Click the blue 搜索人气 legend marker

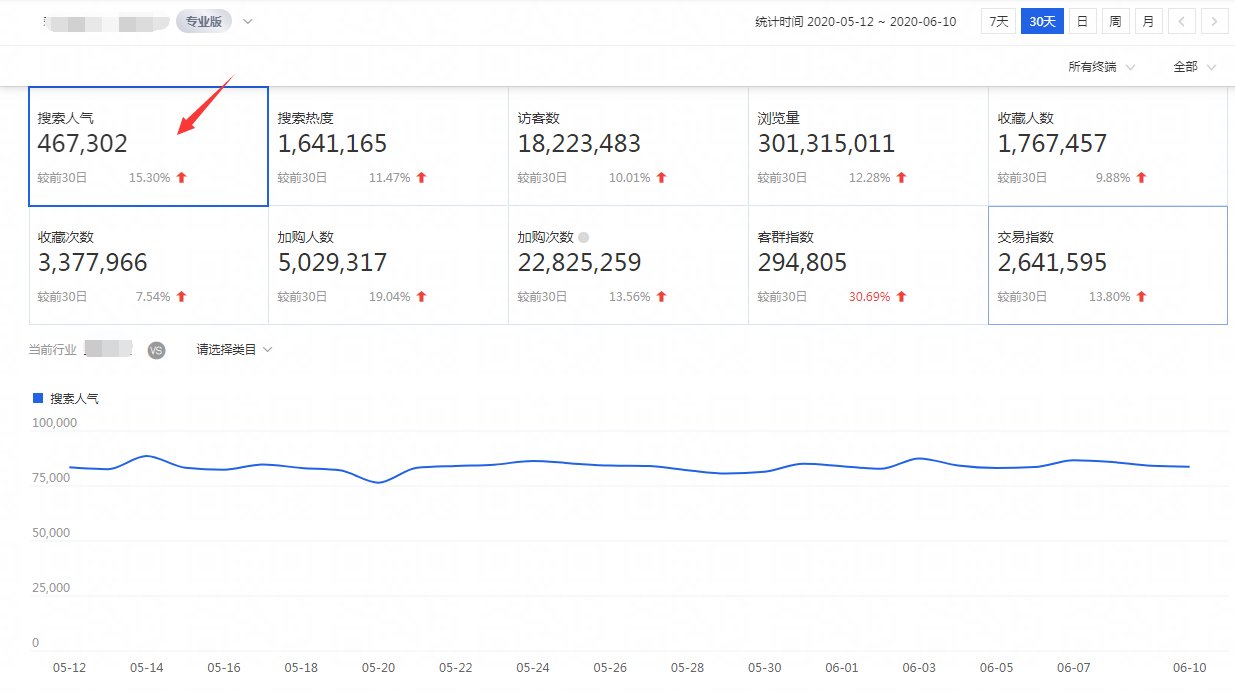pyautogui.click(x=38, y=398)
